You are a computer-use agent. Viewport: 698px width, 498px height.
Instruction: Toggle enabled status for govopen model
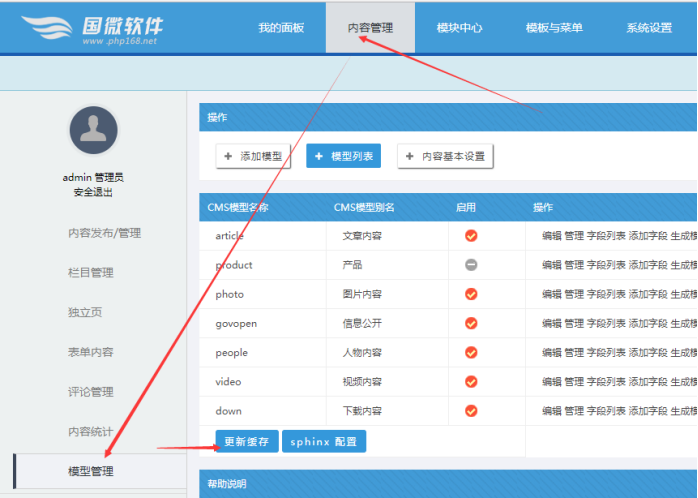471,323
